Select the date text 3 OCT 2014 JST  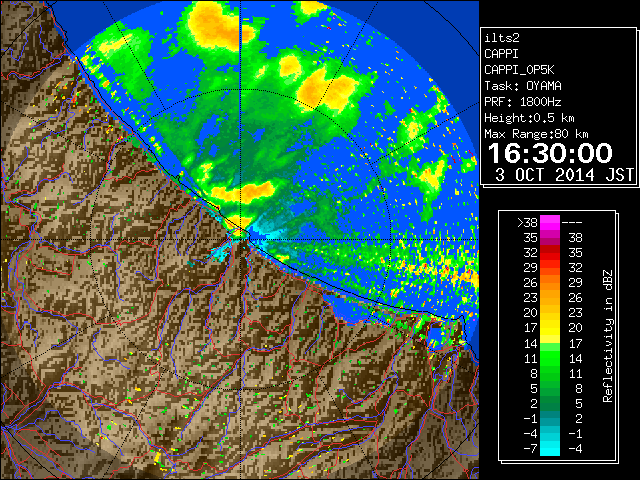pyautogui.click(x=564, y=175)
